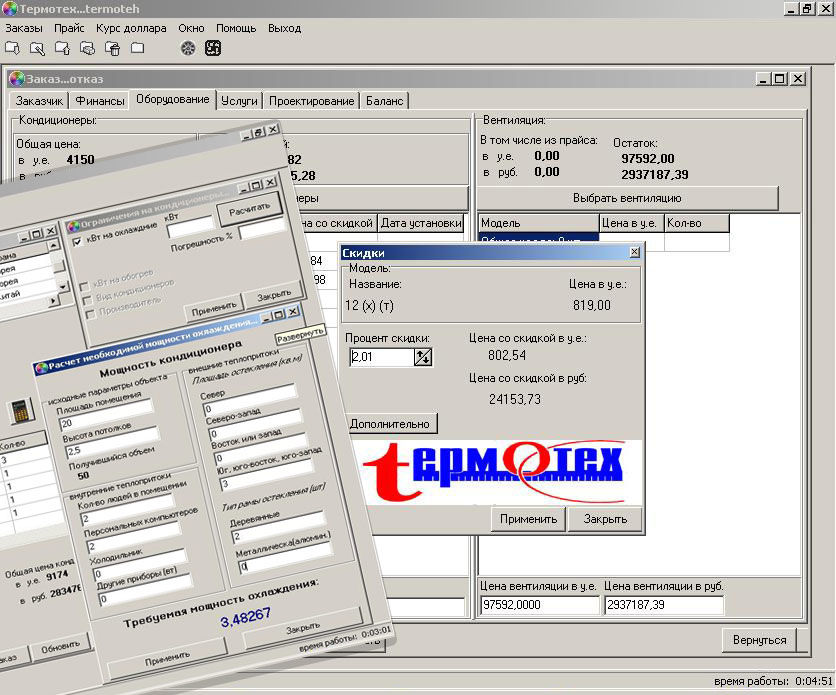Viewport: 836px width, 695px height.
Task: Click the down scroll arrow in small list window
Action: pos(63,287)
